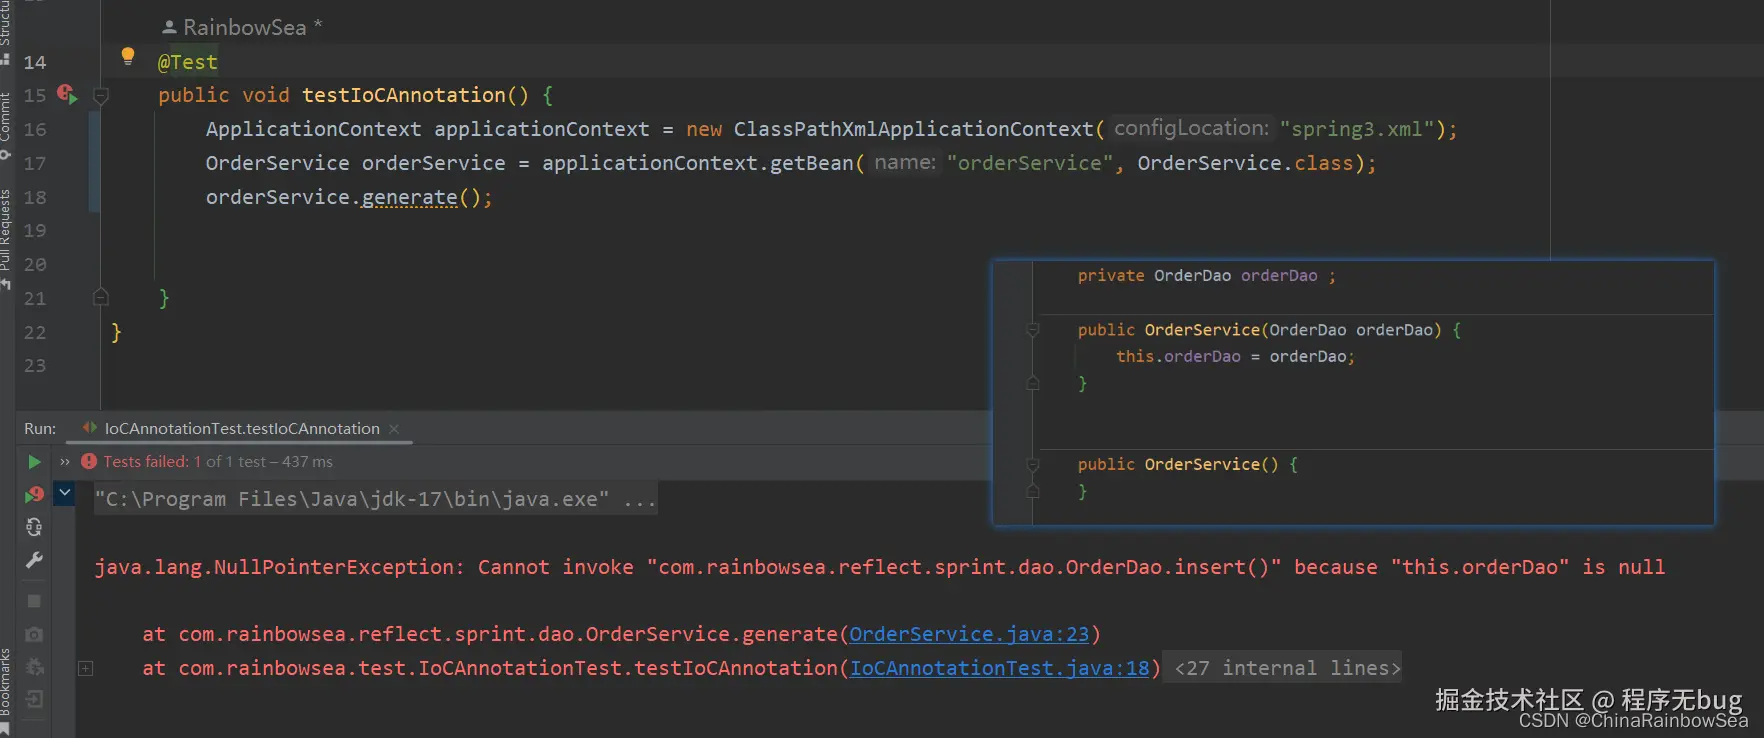The height and width of the screenshot is (738, 1764).
Task: Click the "spring3.xml" string literal
Action: pyautogui.click(x=1357, y=129)
